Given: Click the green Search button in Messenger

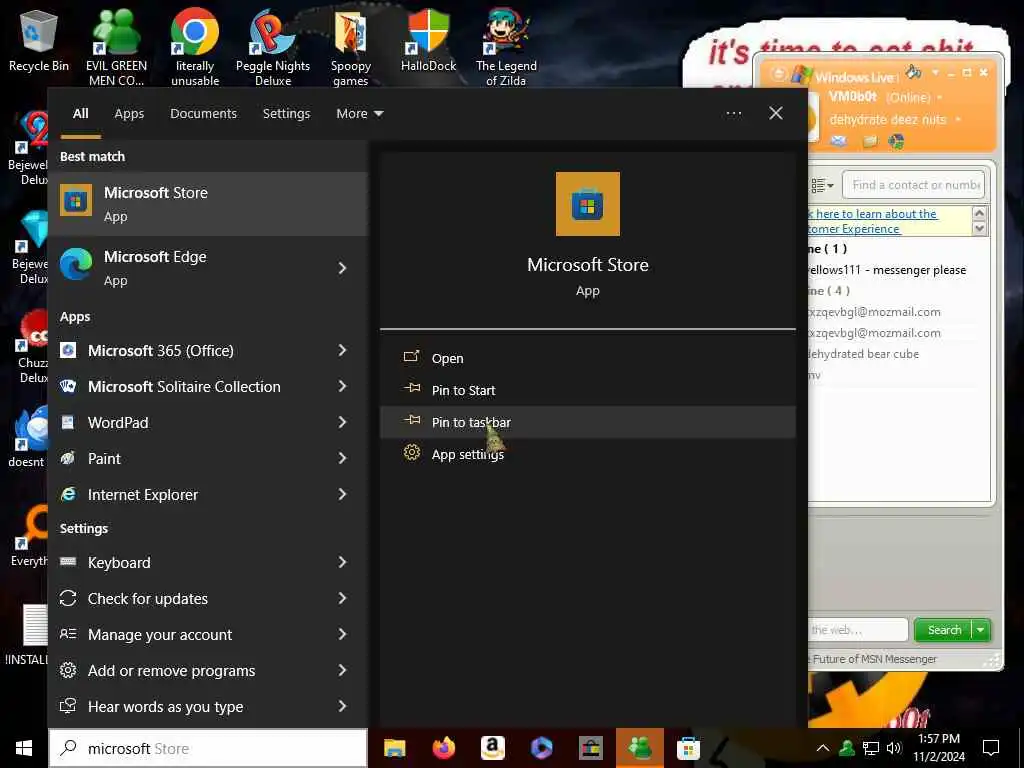Looking at the screenshot, I should click(944, 630).
